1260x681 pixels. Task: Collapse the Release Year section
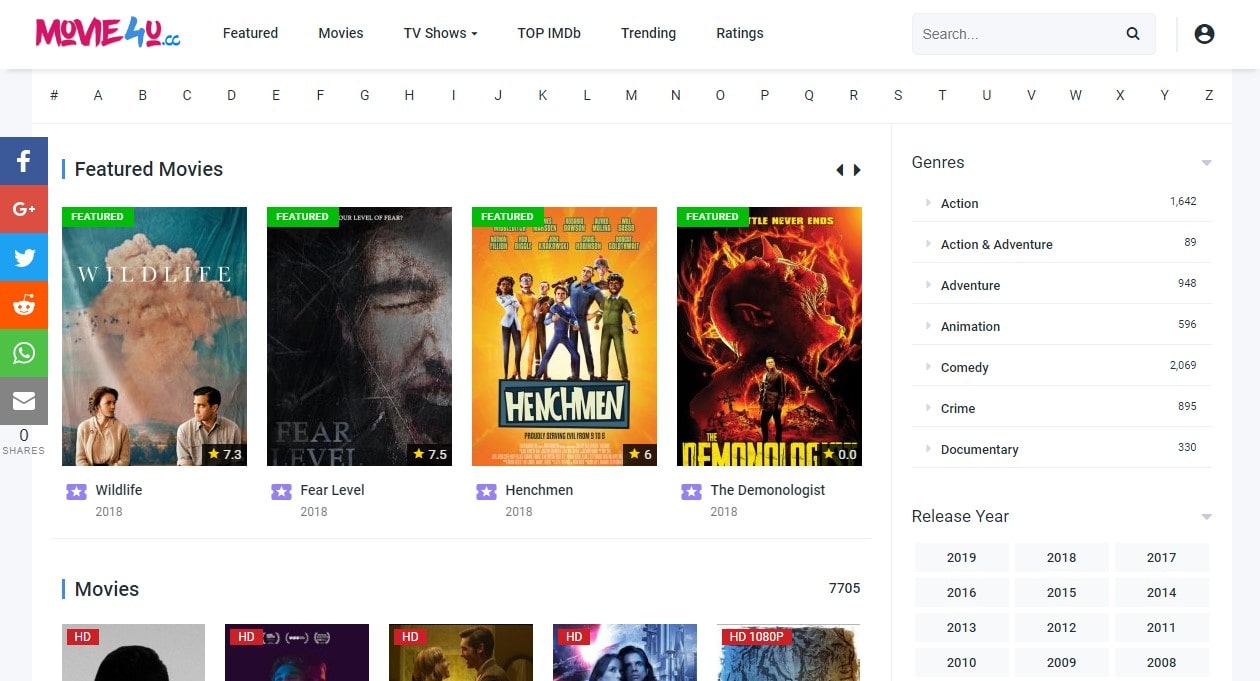(1206, 517)
